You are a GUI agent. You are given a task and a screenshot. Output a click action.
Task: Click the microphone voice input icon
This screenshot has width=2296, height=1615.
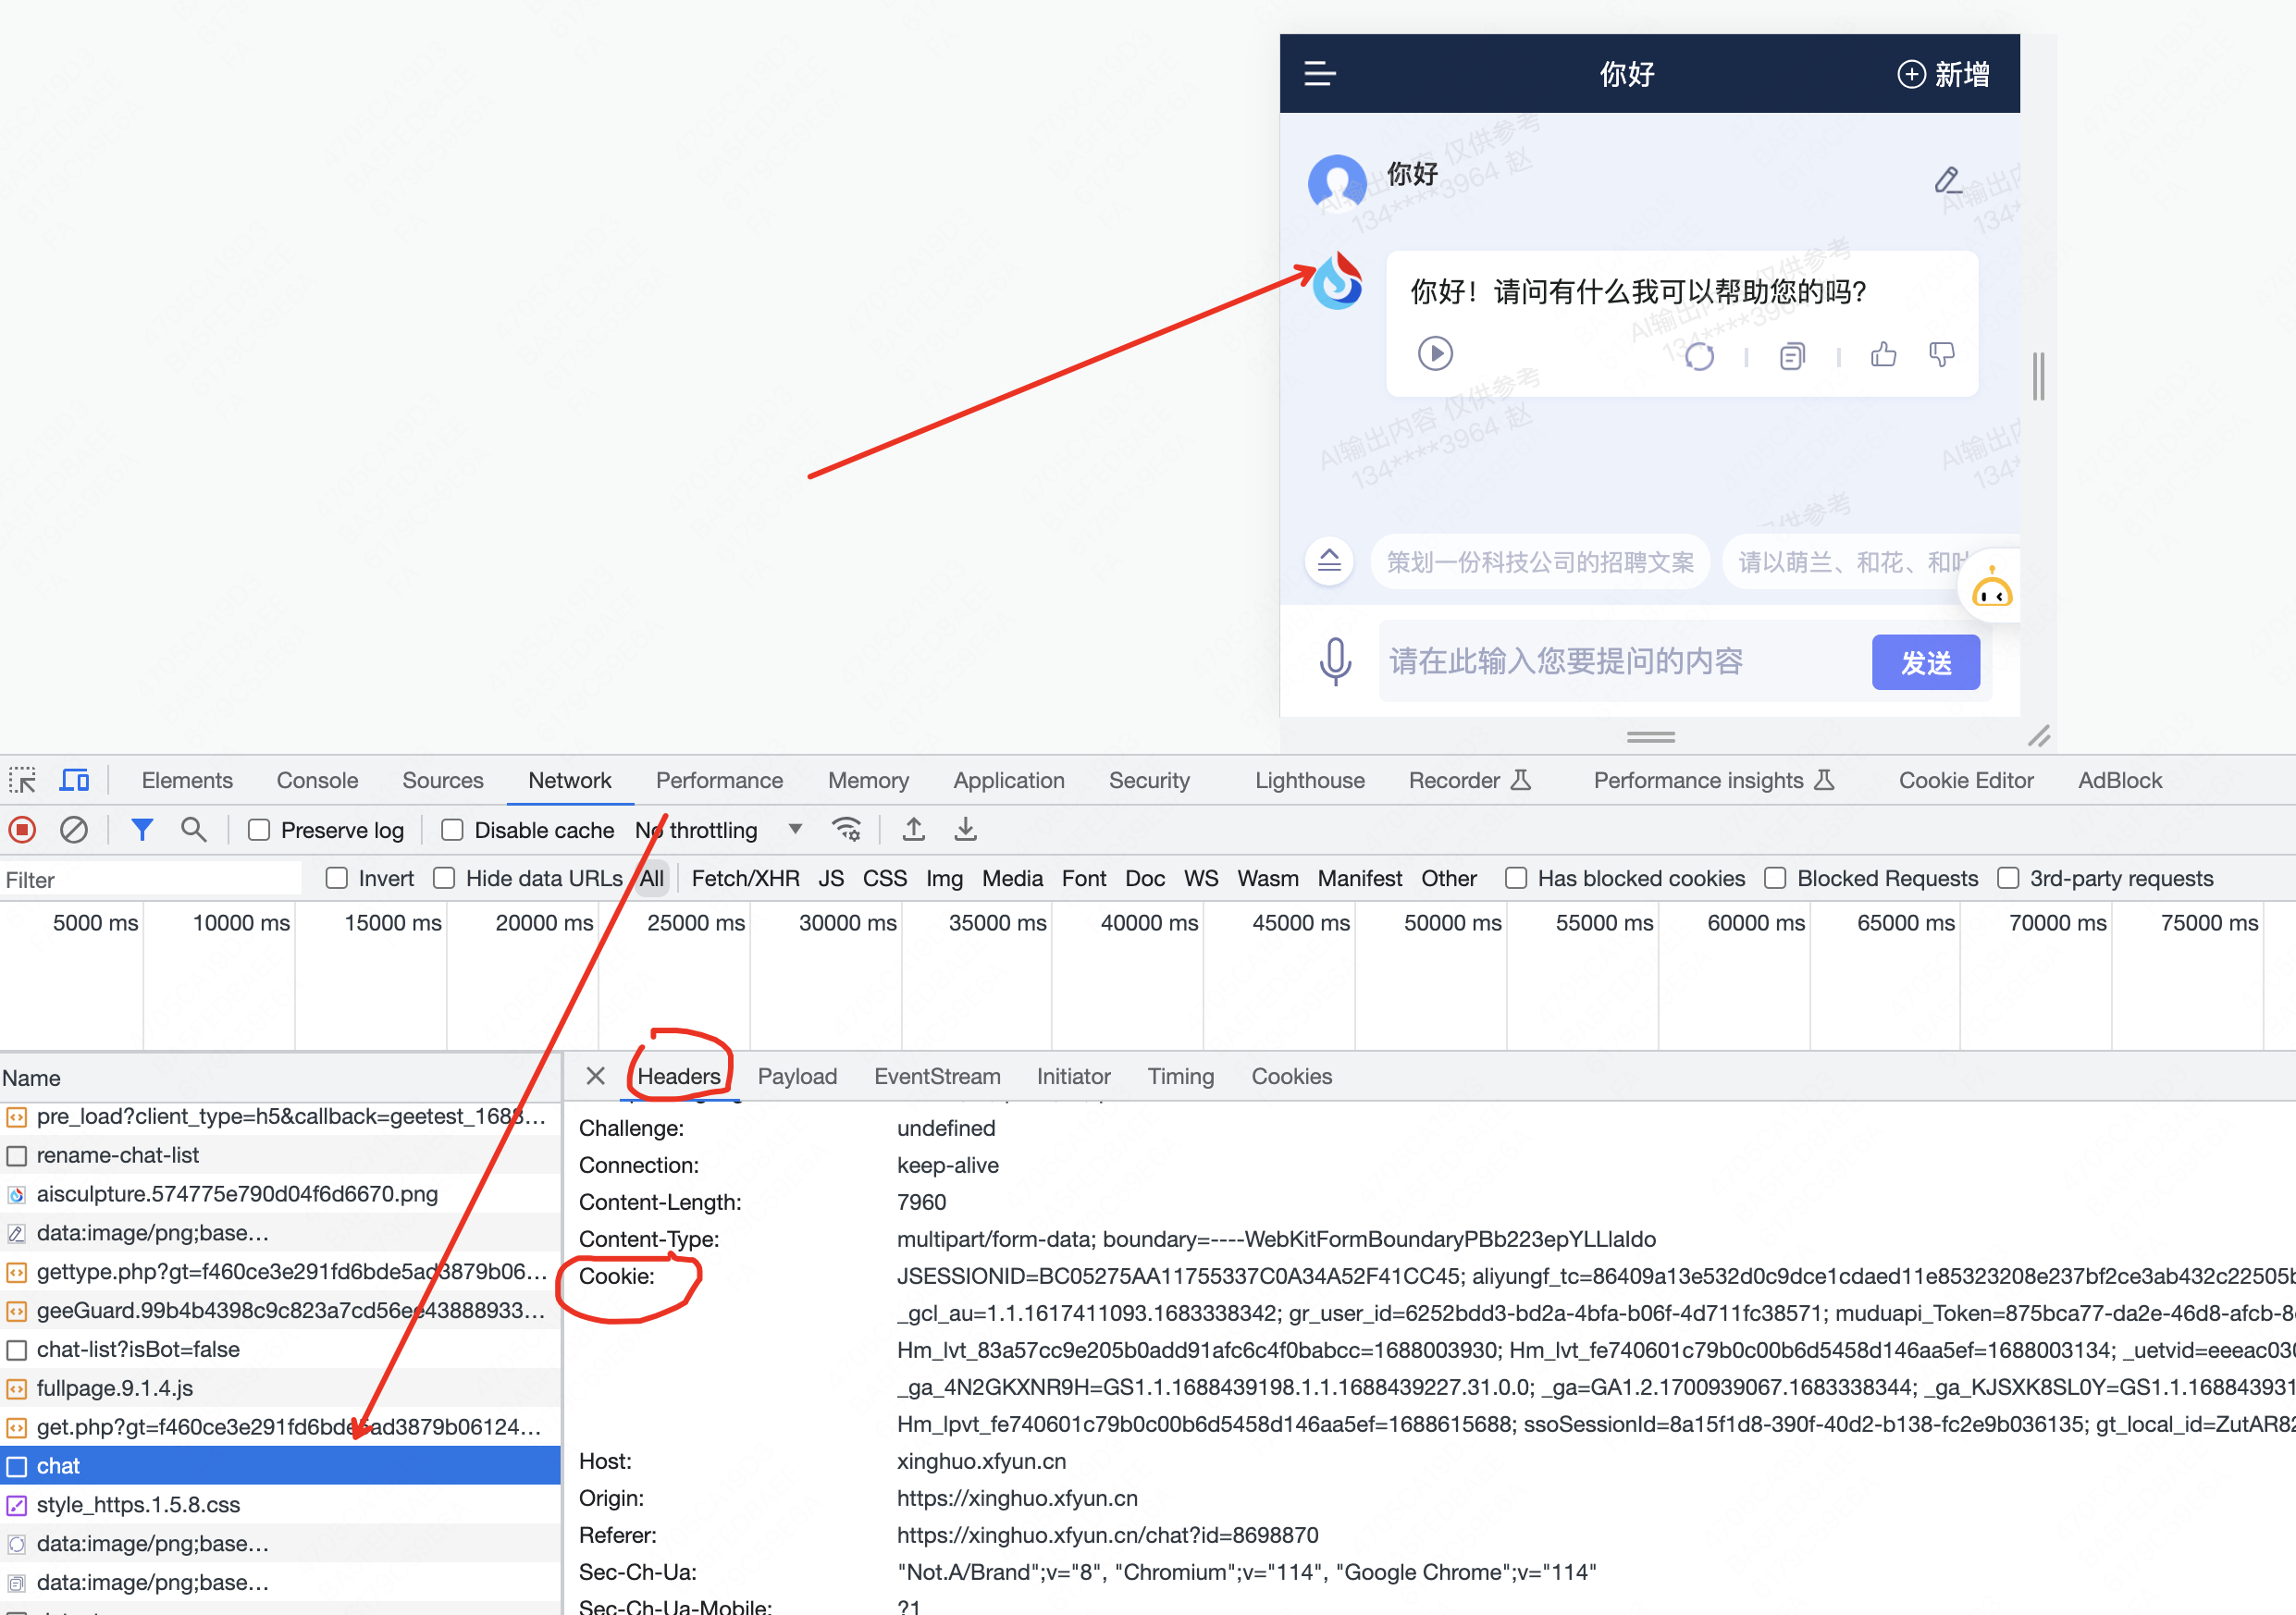[1335, 661]
